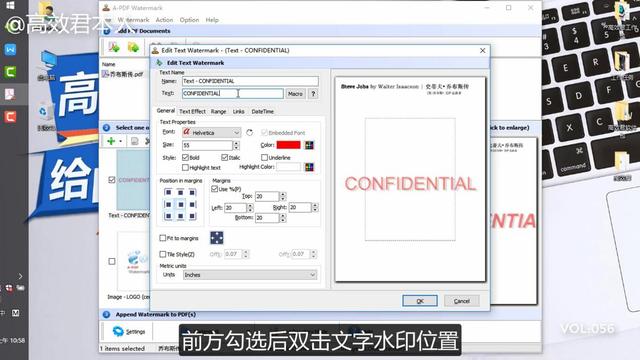The width and height of the screenshot is (640, 360).
Task: Select bottom-right position in margins grid
Action: point(192,216)
